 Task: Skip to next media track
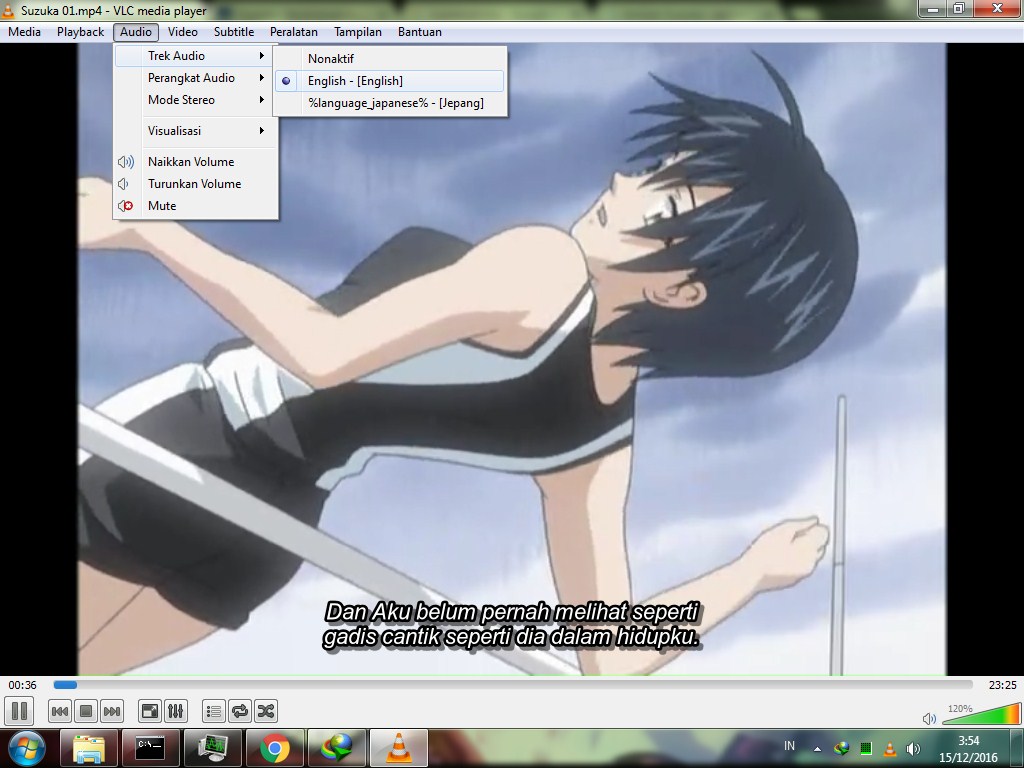click(x=112, y=711)
